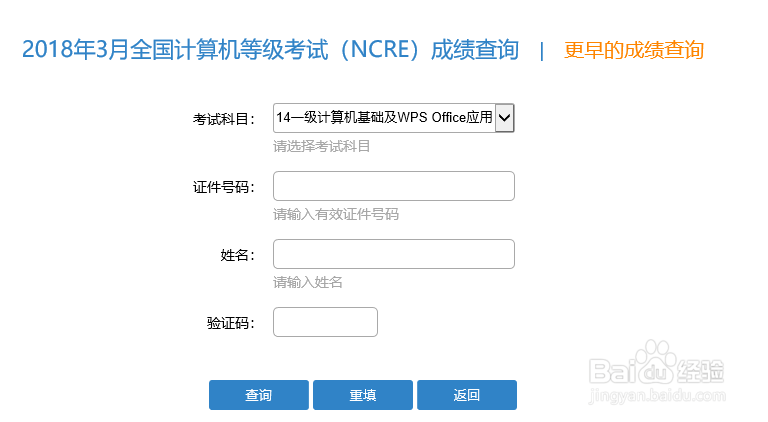
Task: Click the page title 2018年3月全国计算机等级考试成绩查询
Action: tap(270, 50)
